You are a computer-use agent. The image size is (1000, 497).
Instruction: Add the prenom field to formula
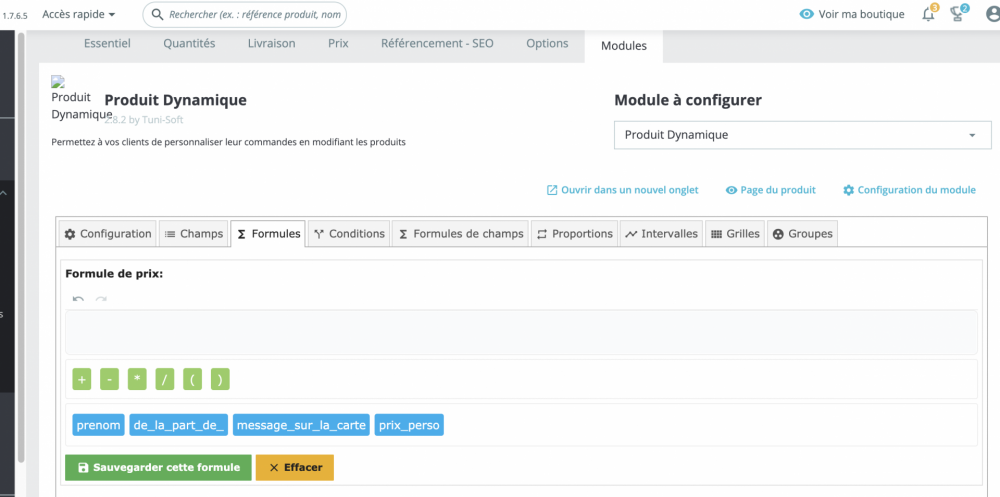tap(99, 425)
